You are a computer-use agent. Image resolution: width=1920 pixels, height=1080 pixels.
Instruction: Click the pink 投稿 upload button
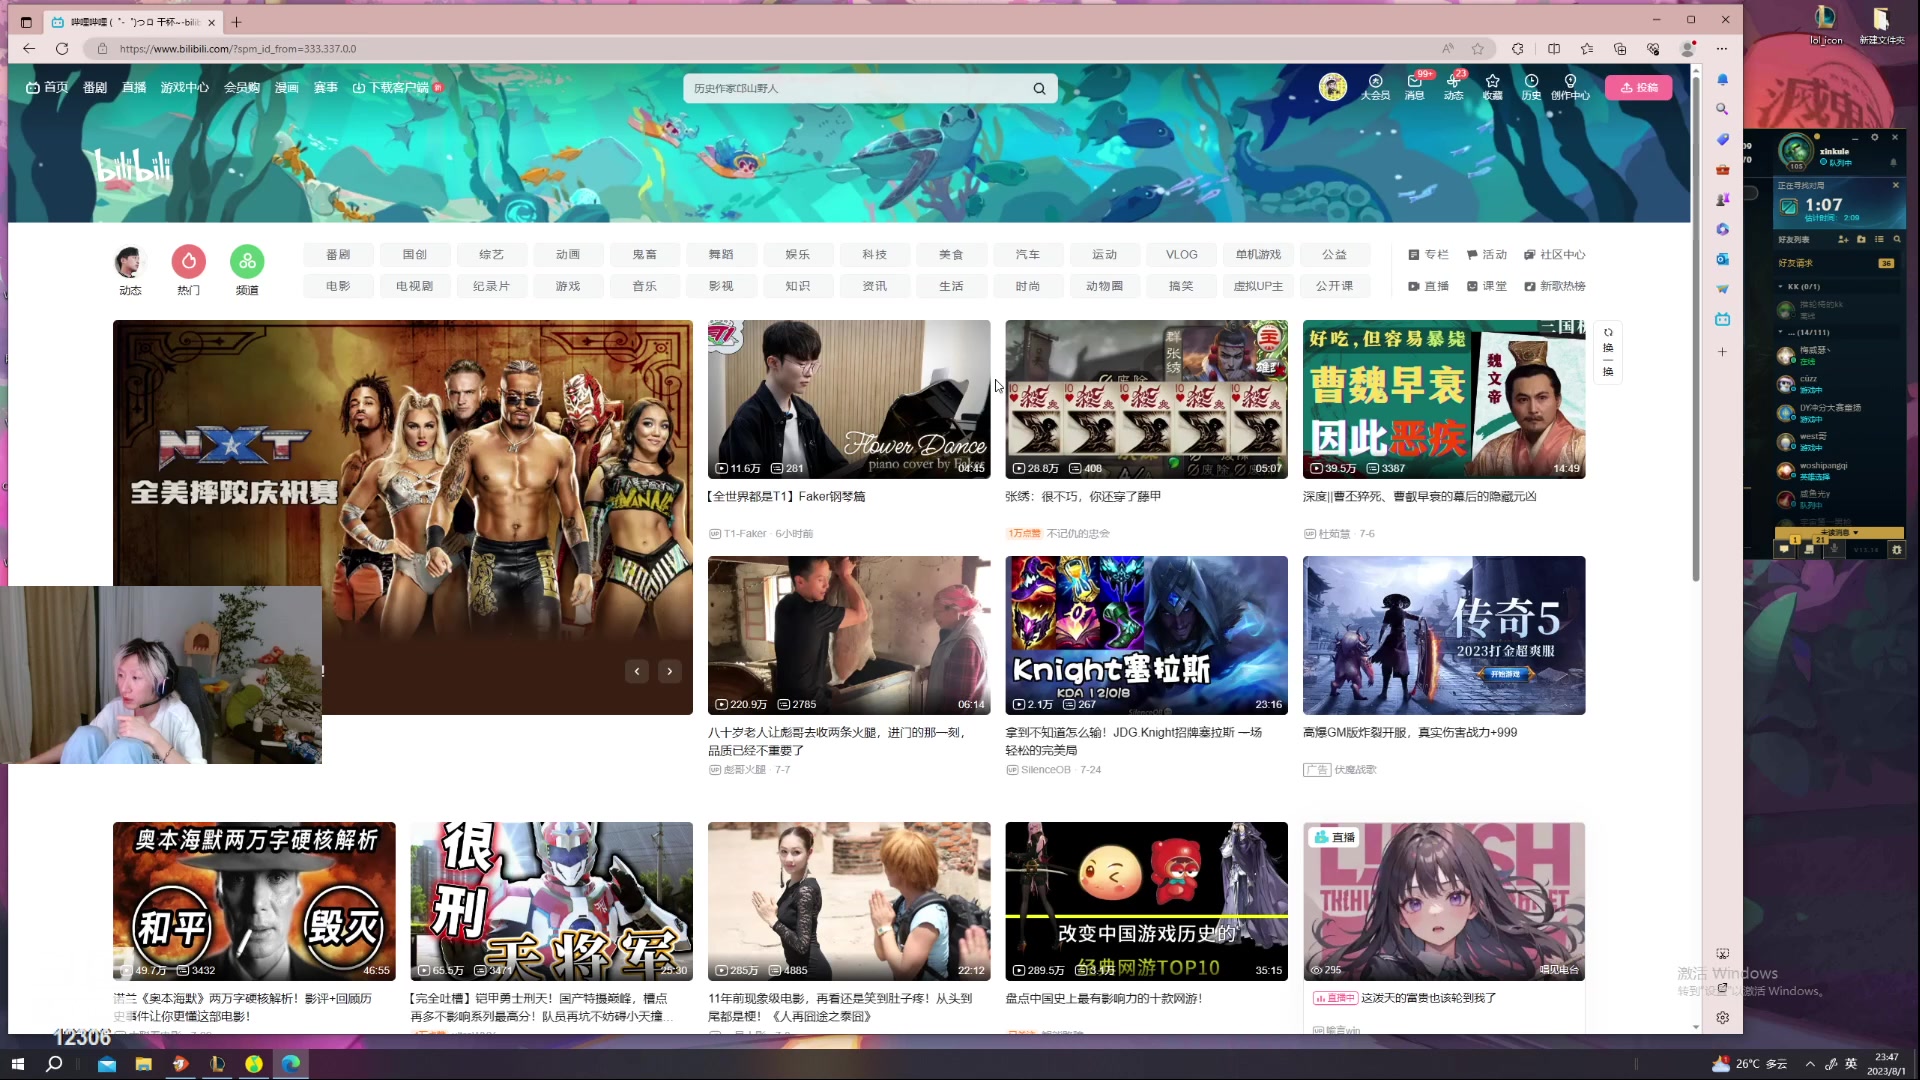coord(1639,87)
